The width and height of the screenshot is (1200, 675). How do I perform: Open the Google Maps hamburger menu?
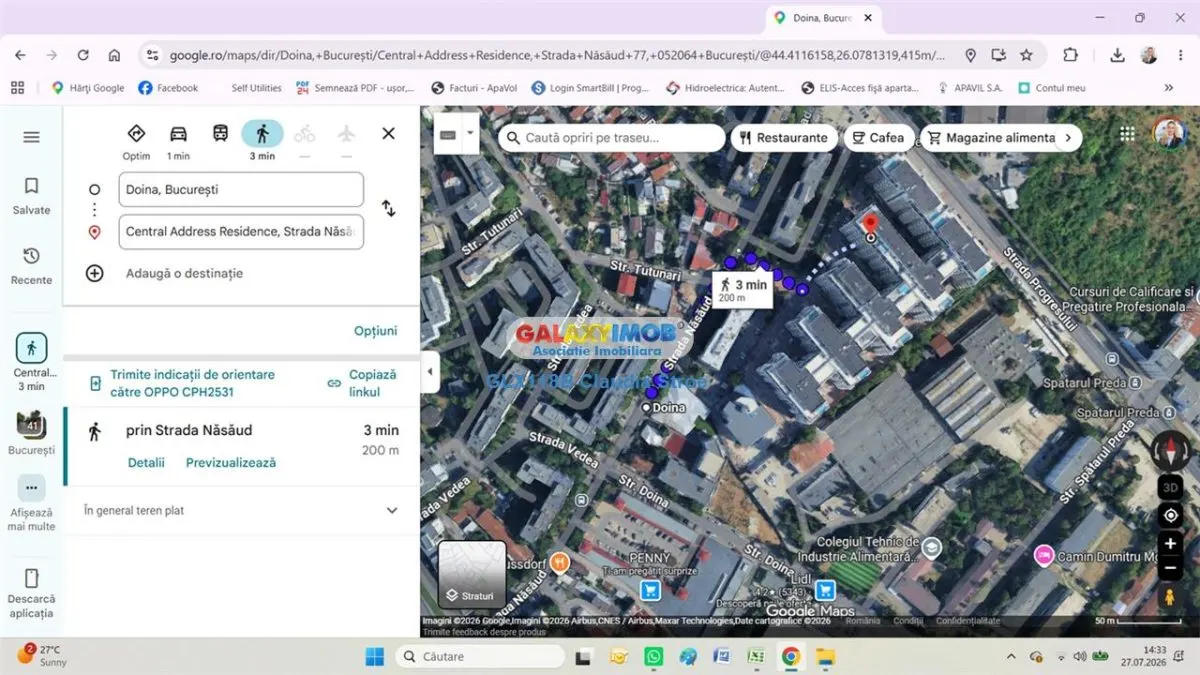(31, 137)
